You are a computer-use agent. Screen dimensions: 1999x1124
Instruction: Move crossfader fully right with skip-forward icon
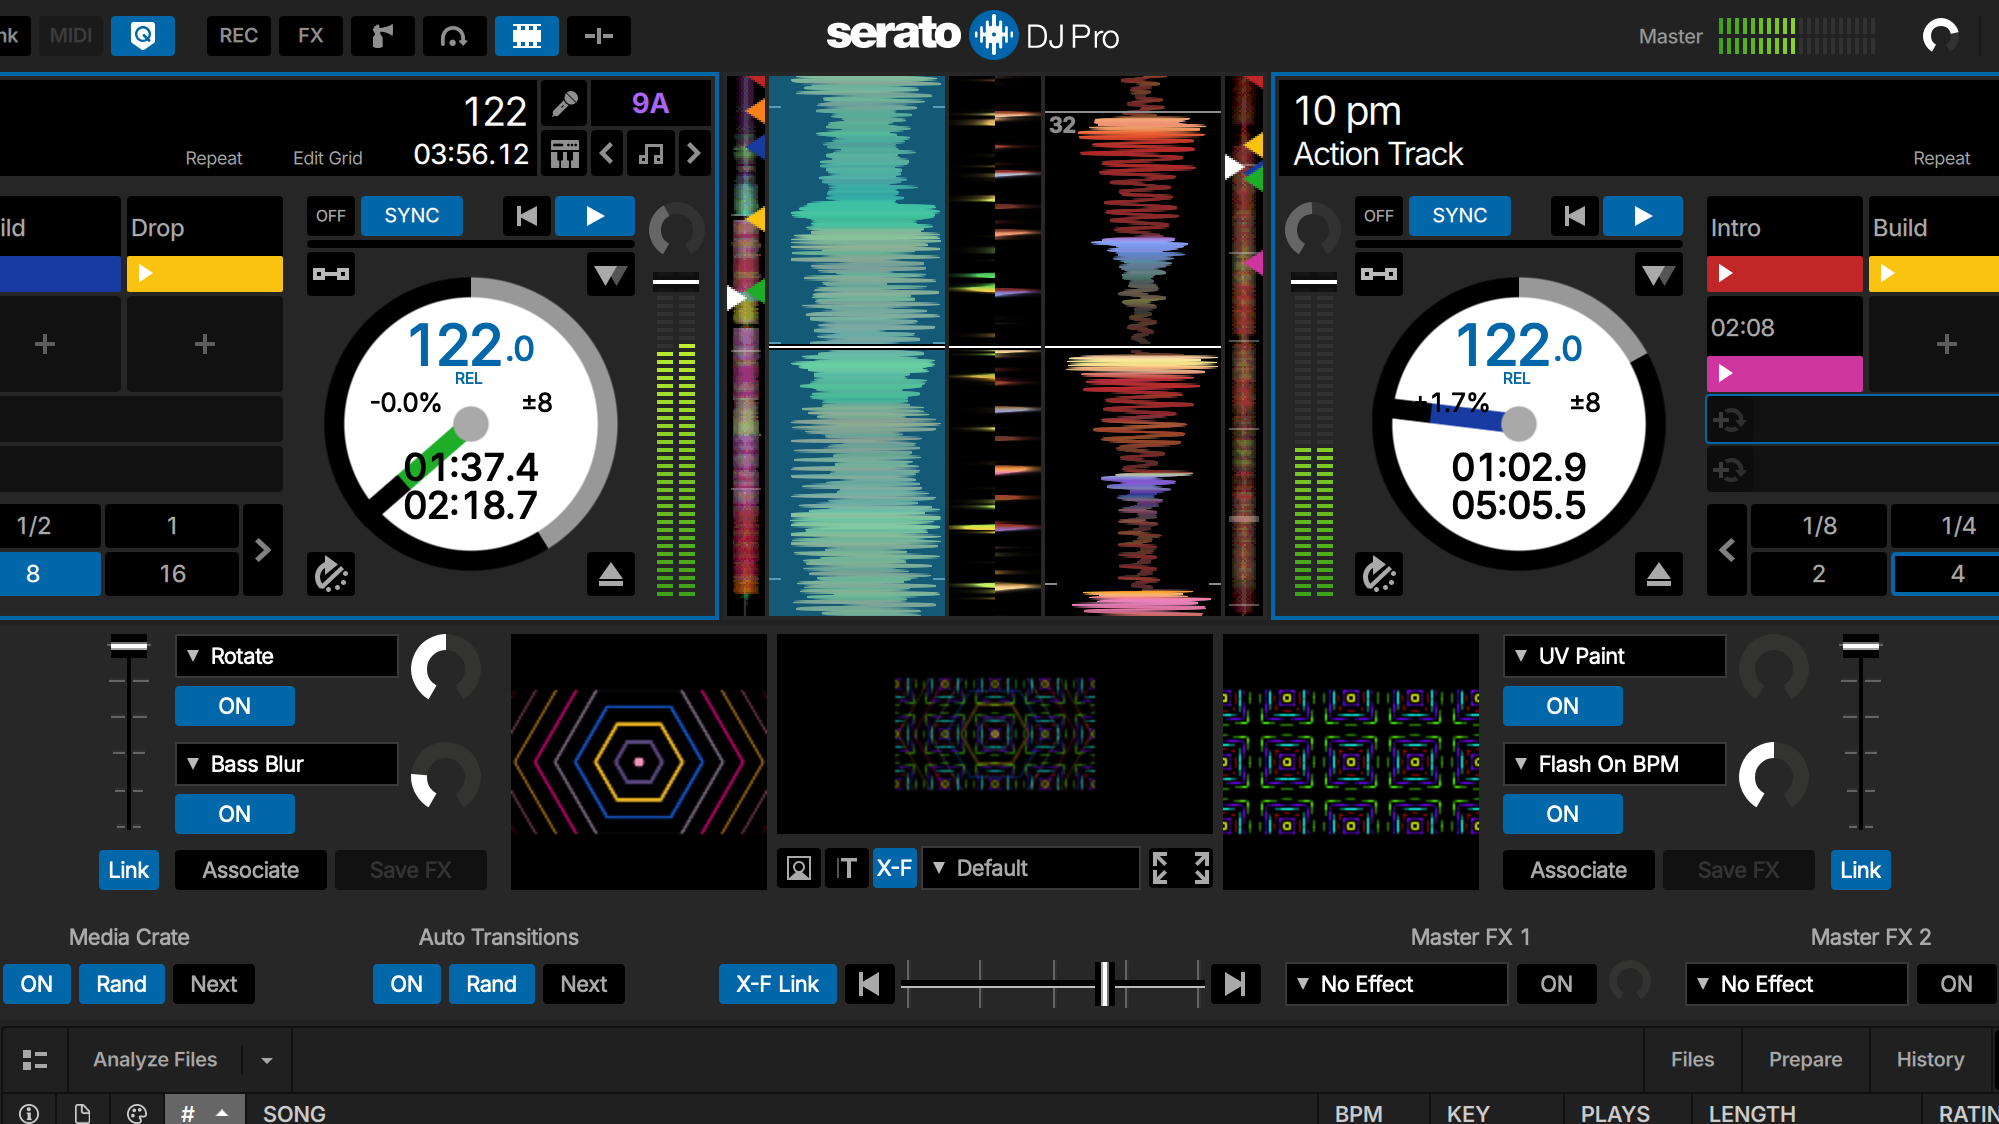point(1235,984)
